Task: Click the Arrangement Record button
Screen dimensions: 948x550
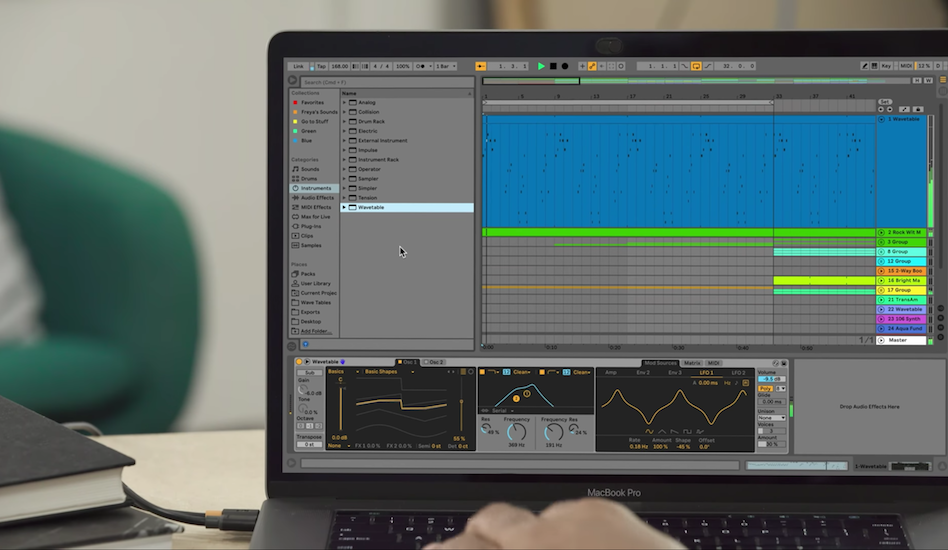Action: click(564, 66)
